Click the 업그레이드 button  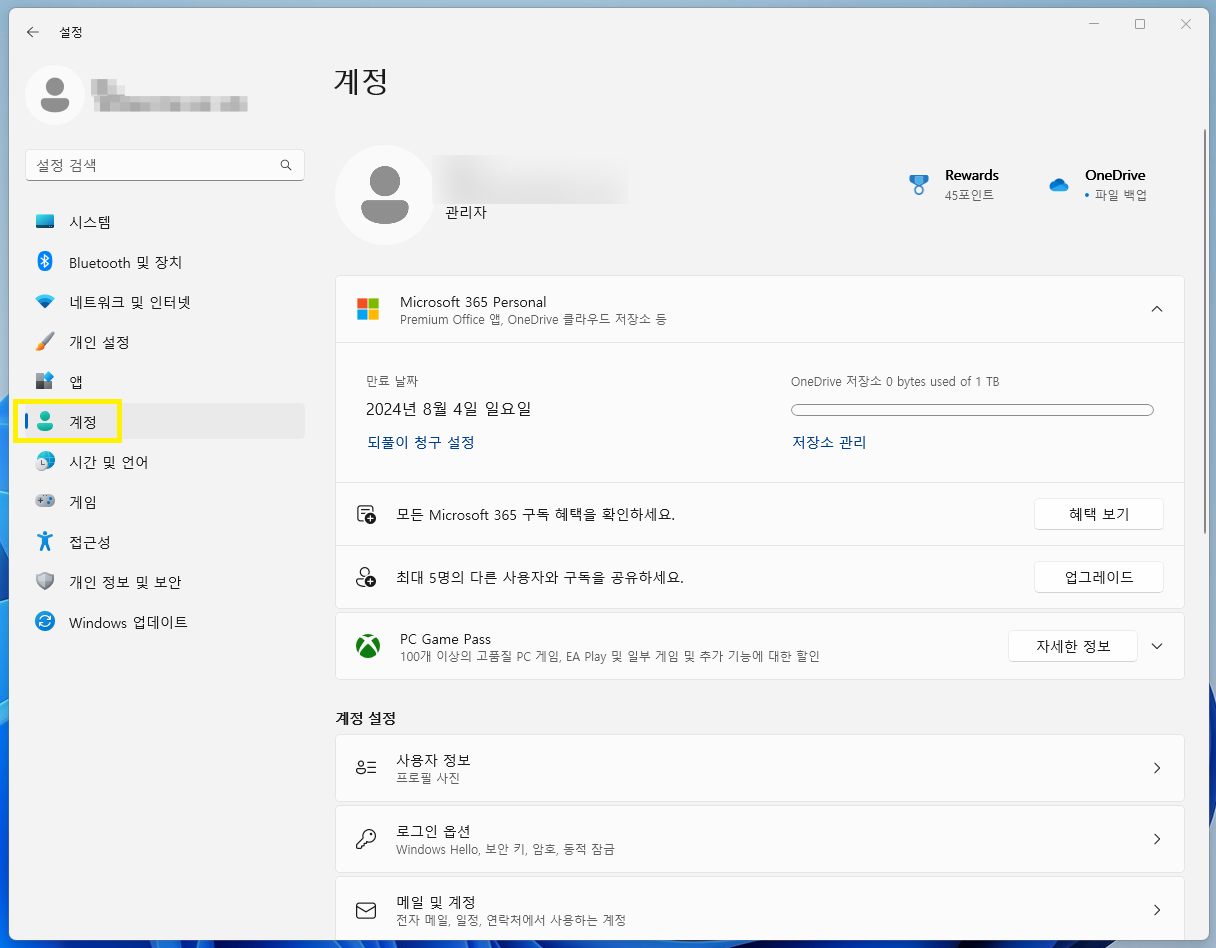[x=1098, y=577]
